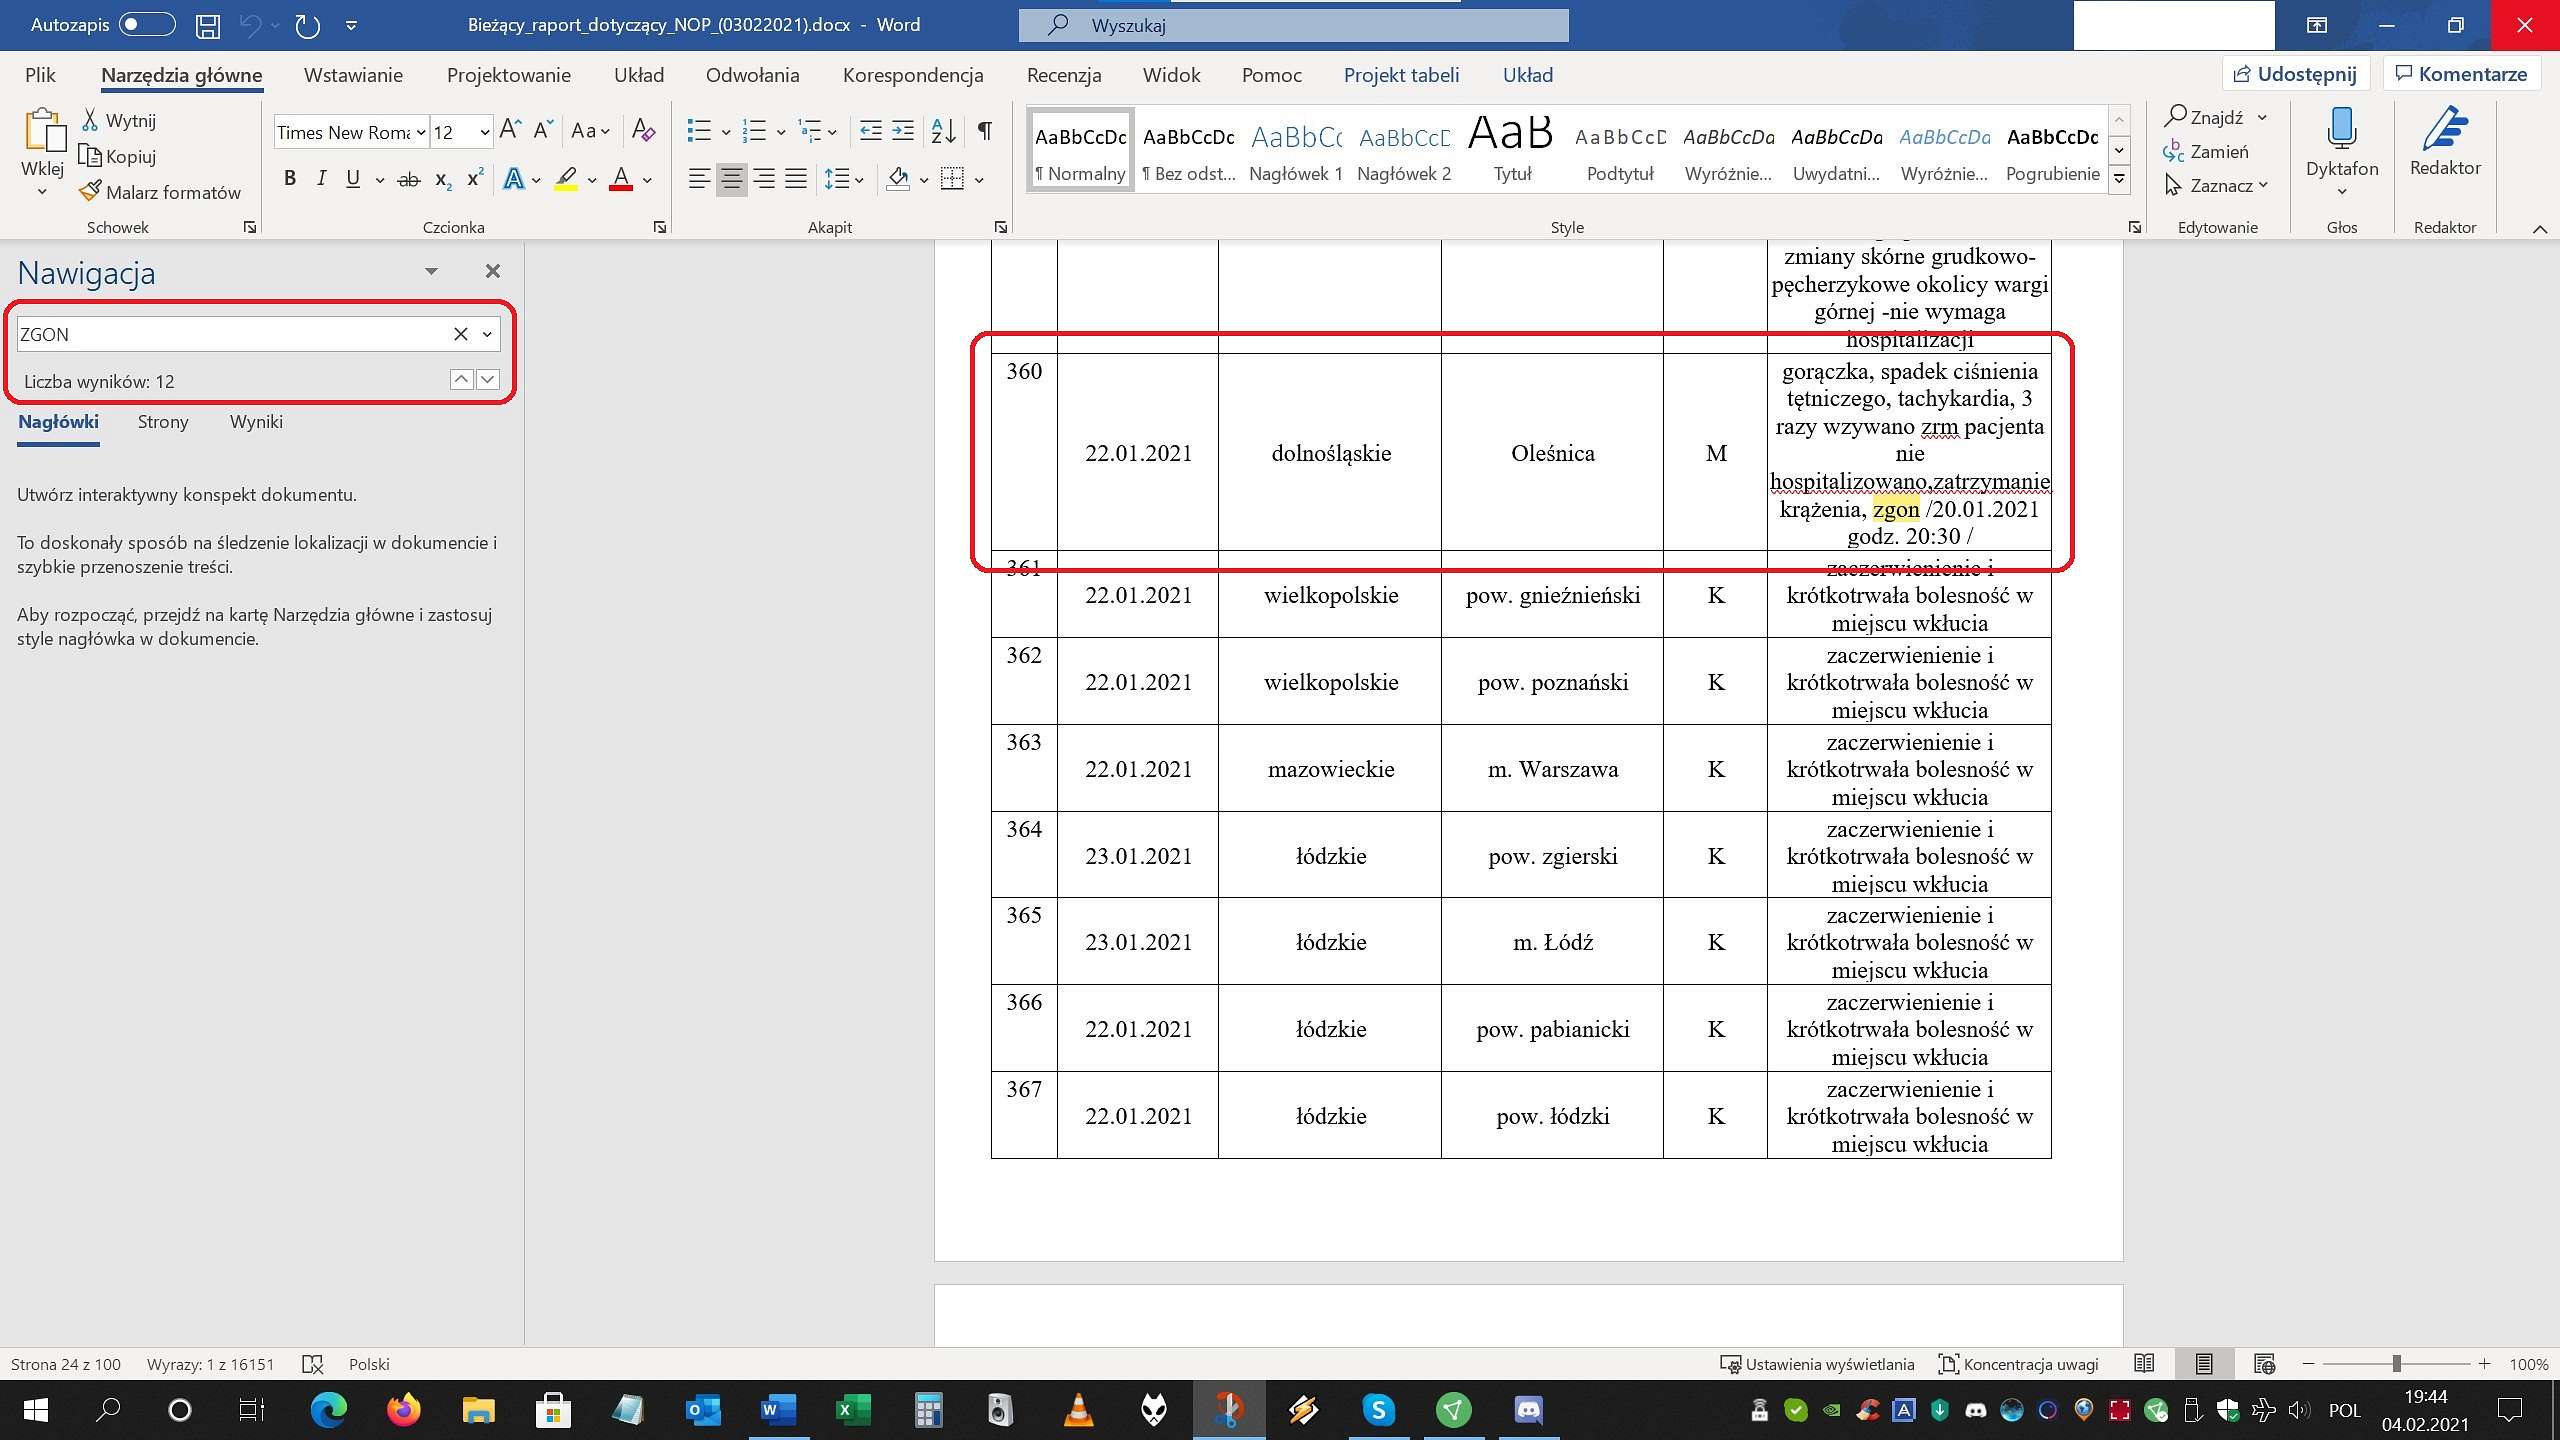Increase font size icon
Image resolution: width=2560 pixels, height=1440 pixels.
click(509, 130)
